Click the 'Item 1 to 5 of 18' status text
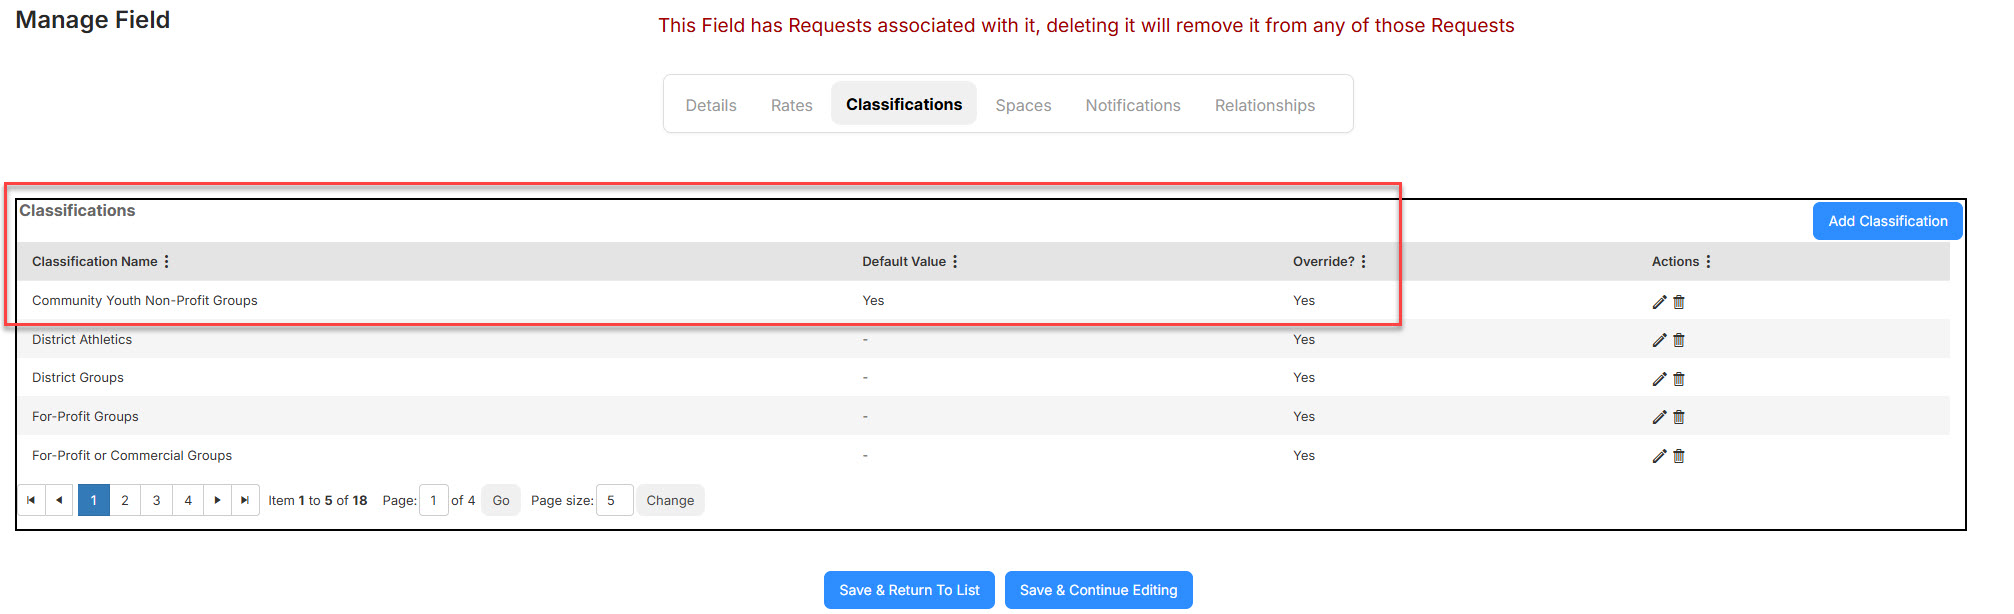The height and width of the screenshot is (614, 2014). coord(318,500)
